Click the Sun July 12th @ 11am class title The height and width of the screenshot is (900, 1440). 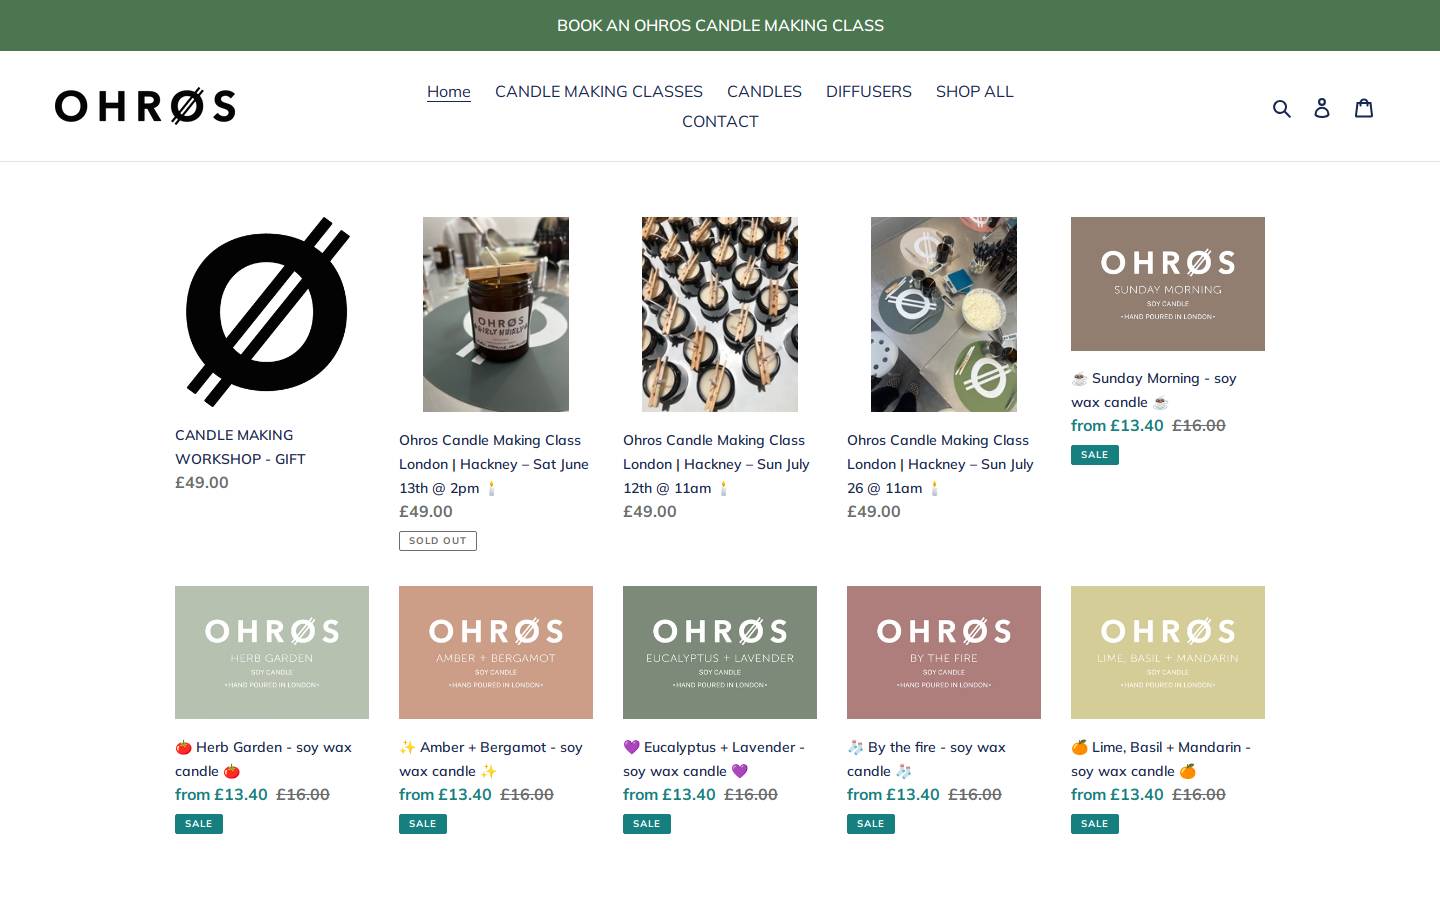[x=716, y=464]
